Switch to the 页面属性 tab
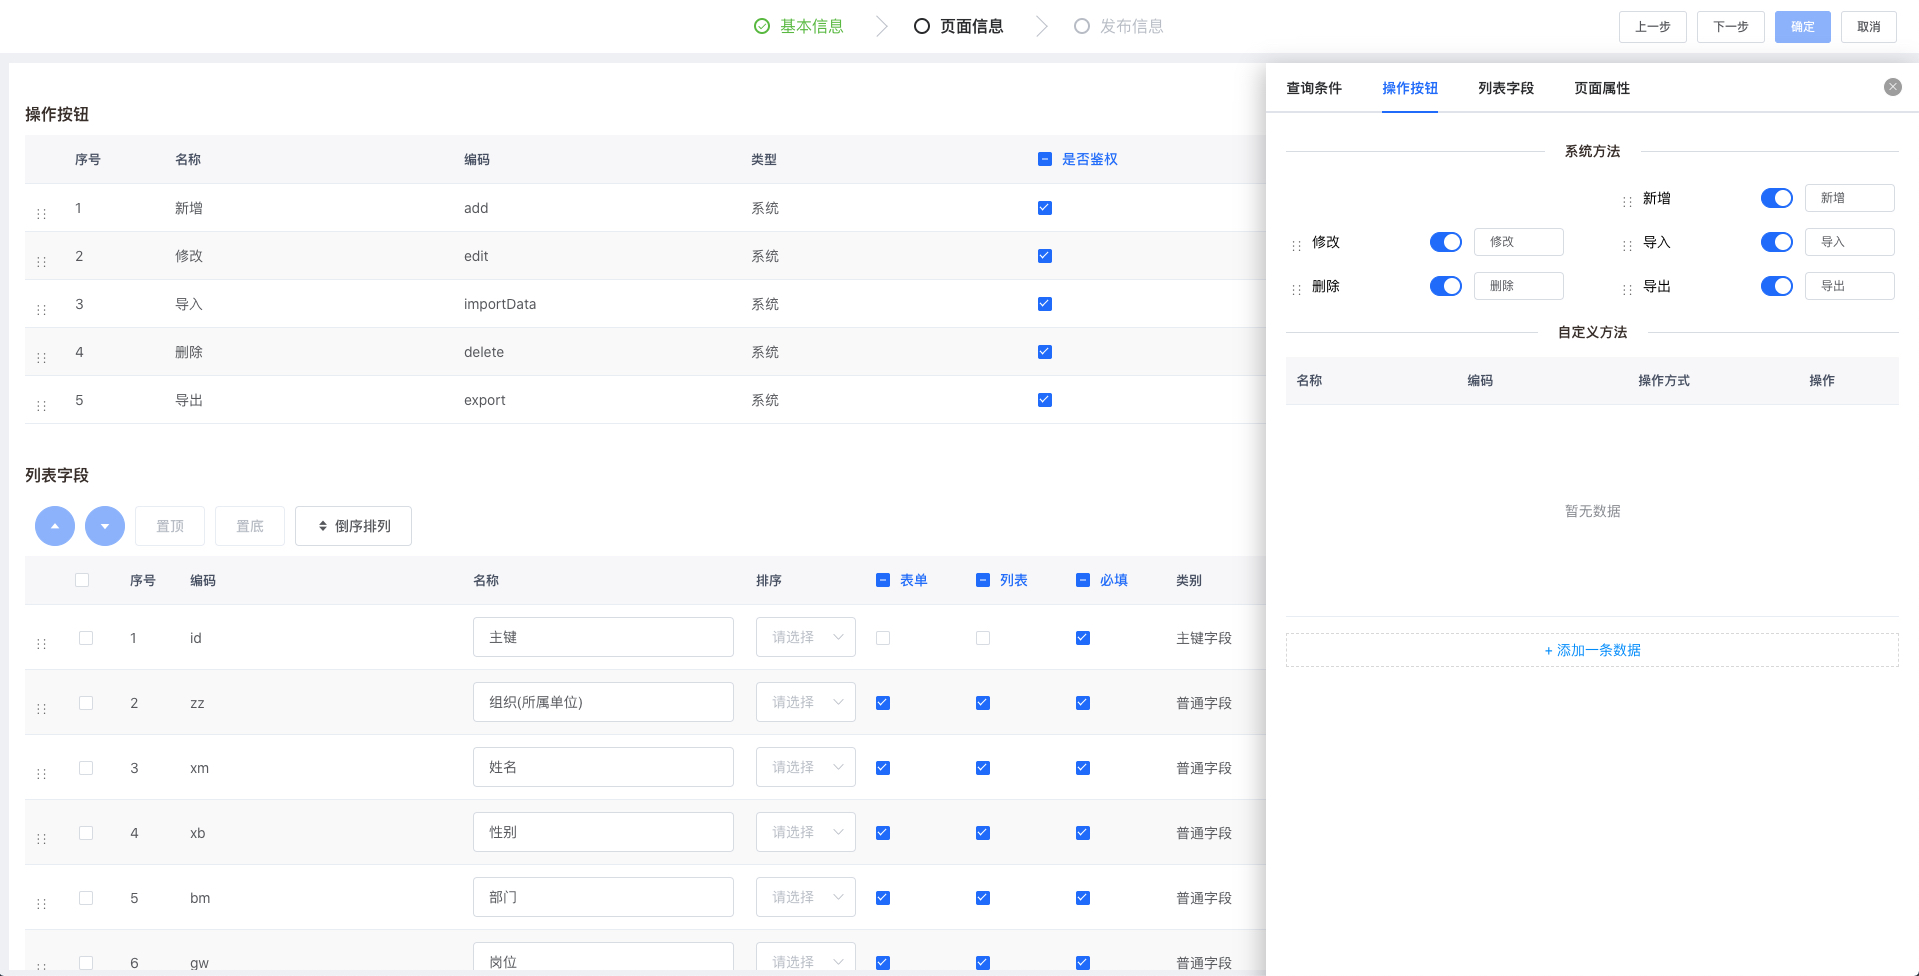Viewport: 1919px width, 976px height. pos(1602,88)
